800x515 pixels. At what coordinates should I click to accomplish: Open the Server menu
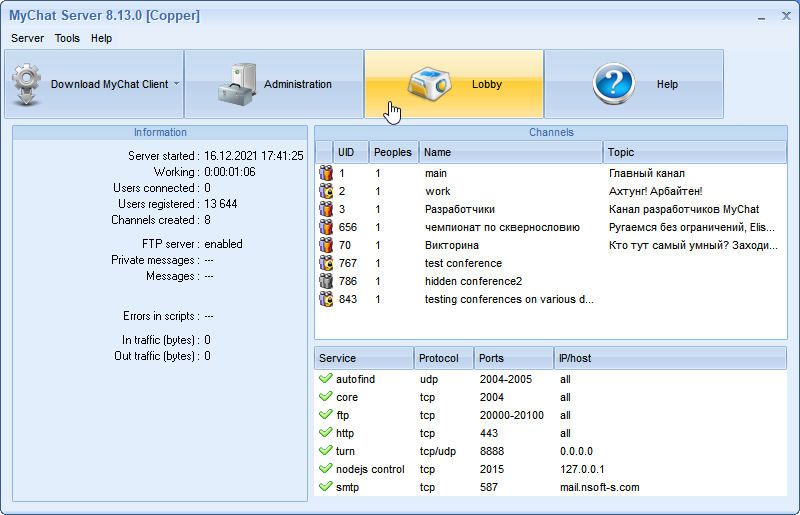coord(27,38)
